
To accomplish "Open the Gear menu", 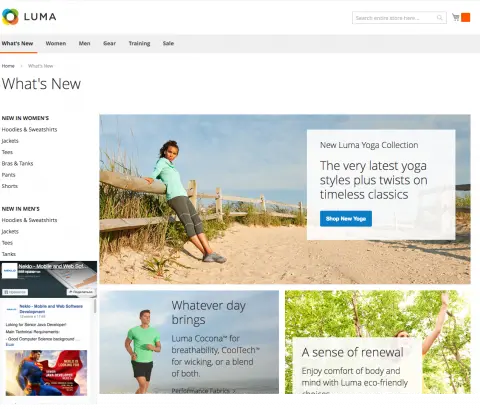I will (109, 43).
